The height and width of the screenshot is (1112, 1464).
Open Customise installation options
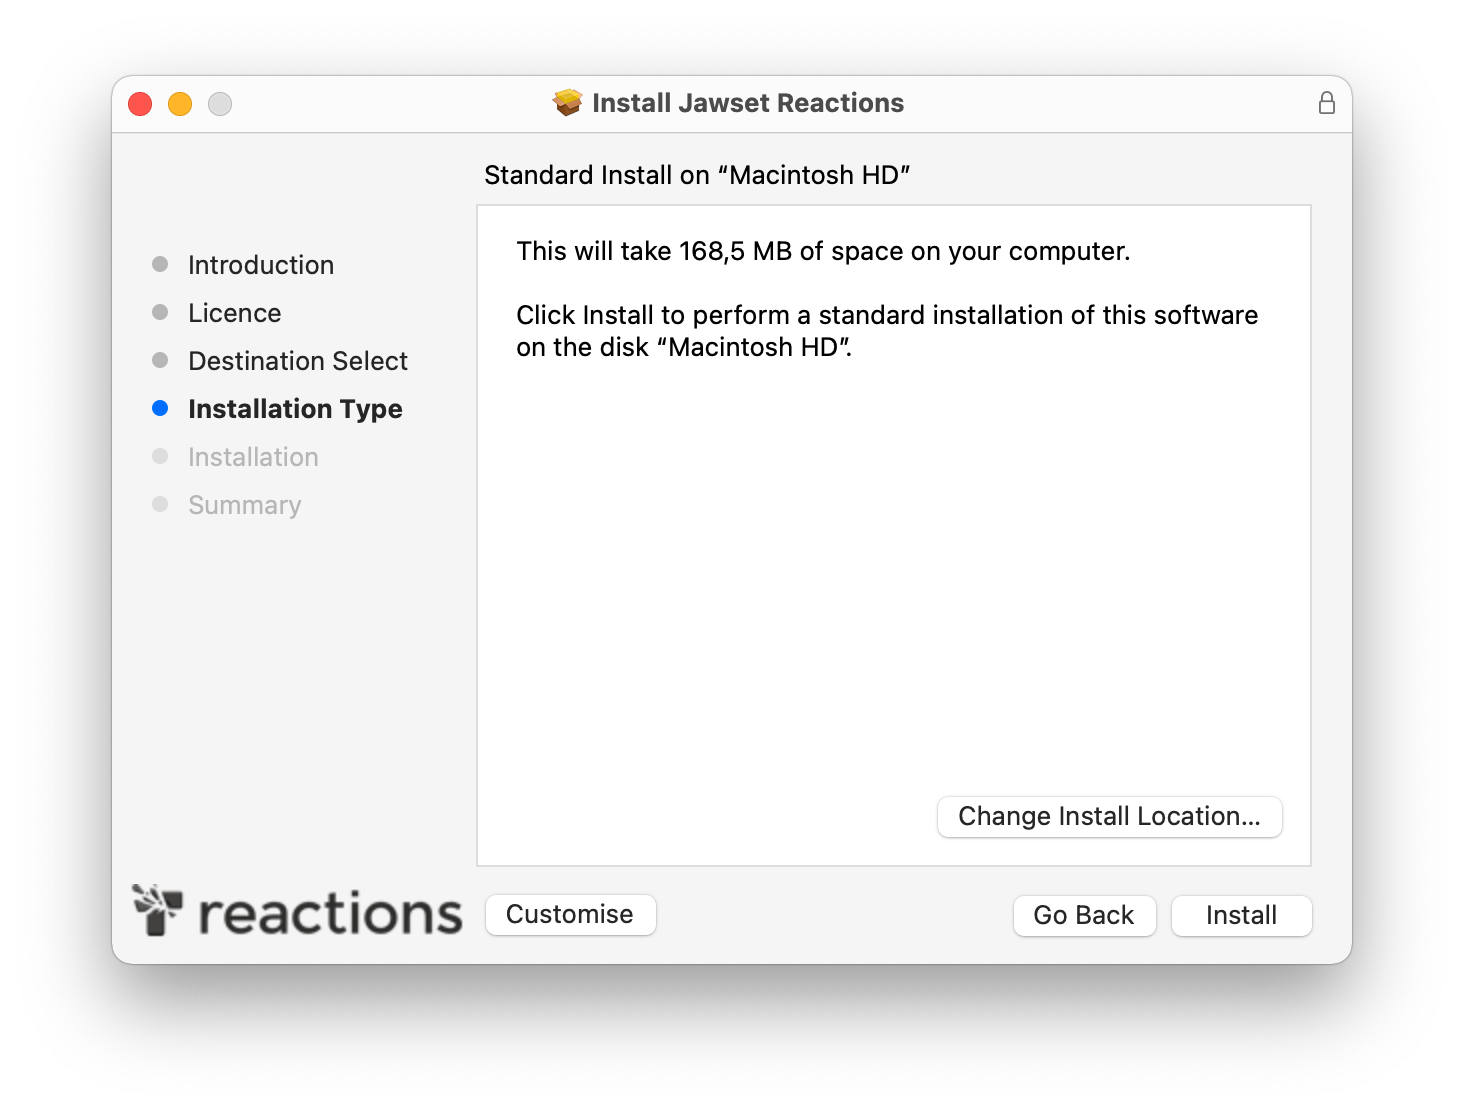[x=570, y=914]
